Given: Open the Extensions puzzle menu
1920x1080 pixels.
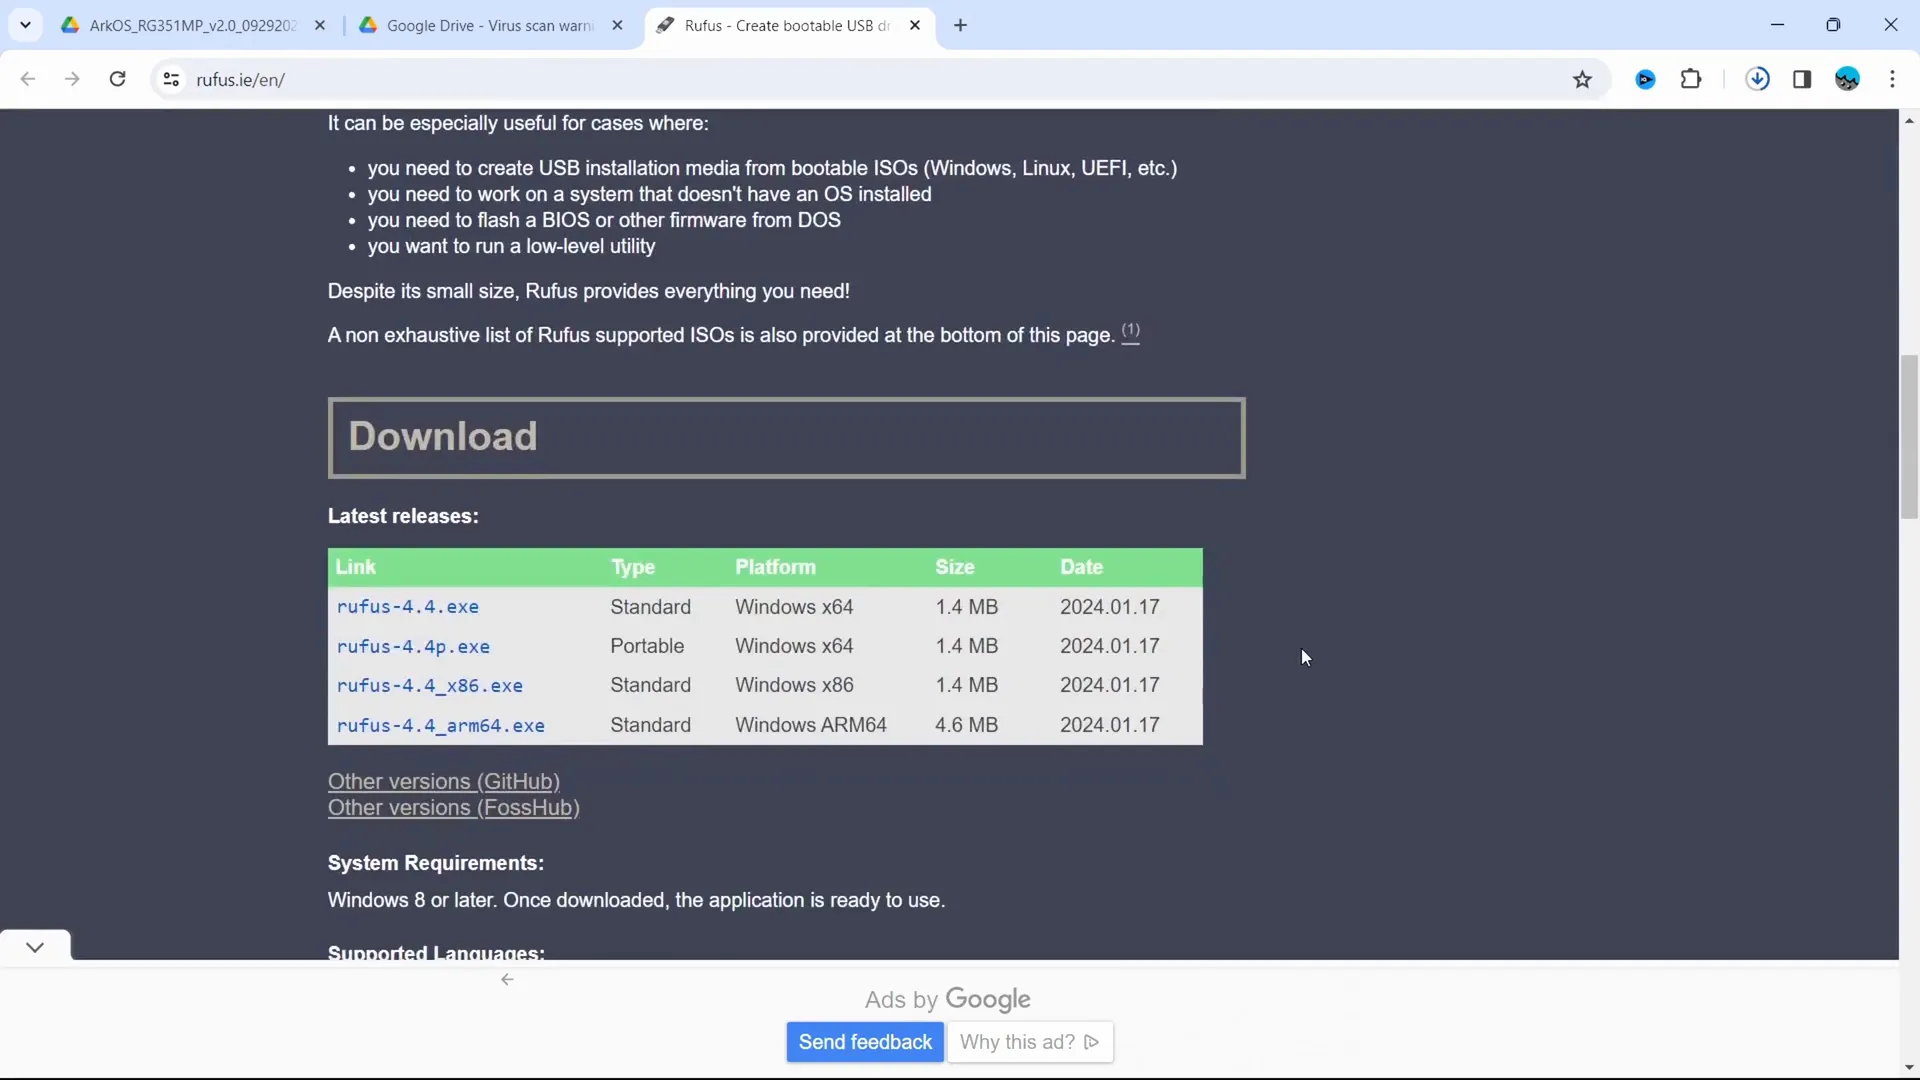Looking at the screenshot, I should point(1691,79).
